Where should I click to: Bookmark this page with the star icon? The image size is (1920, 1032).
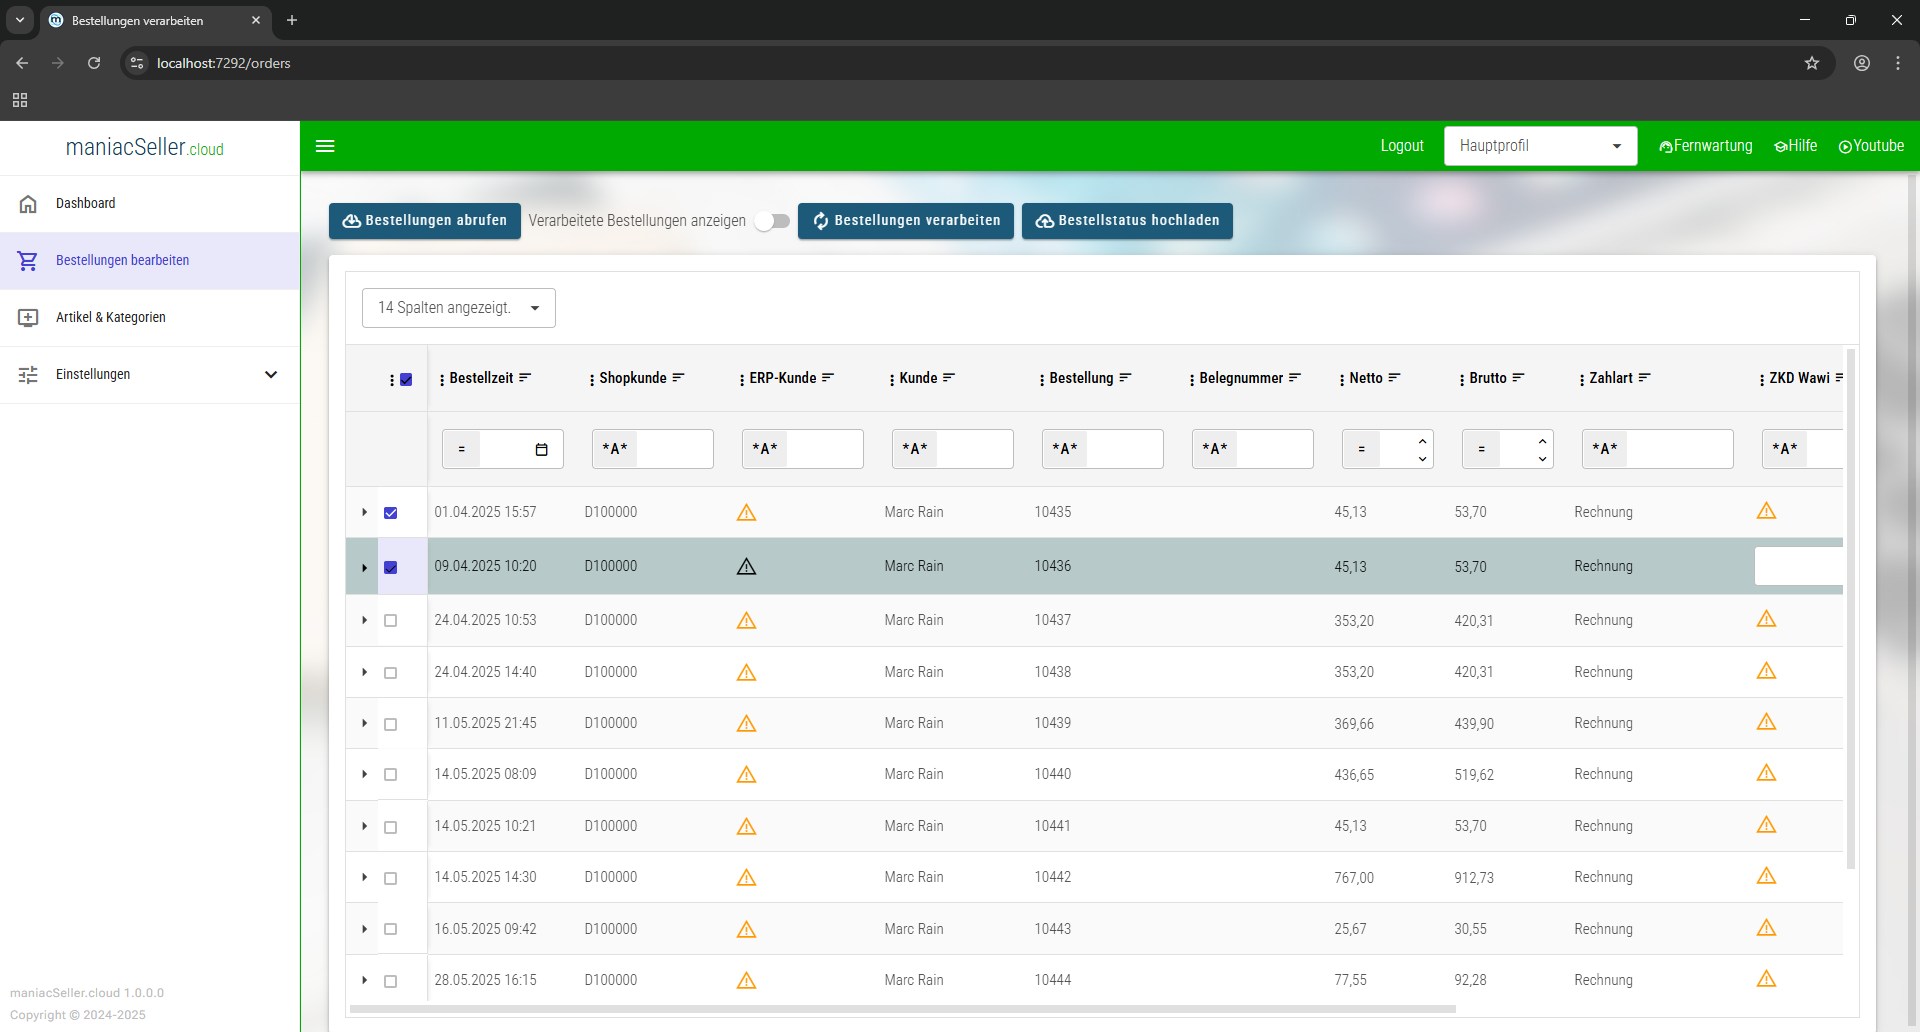[x=1812, y=63]
